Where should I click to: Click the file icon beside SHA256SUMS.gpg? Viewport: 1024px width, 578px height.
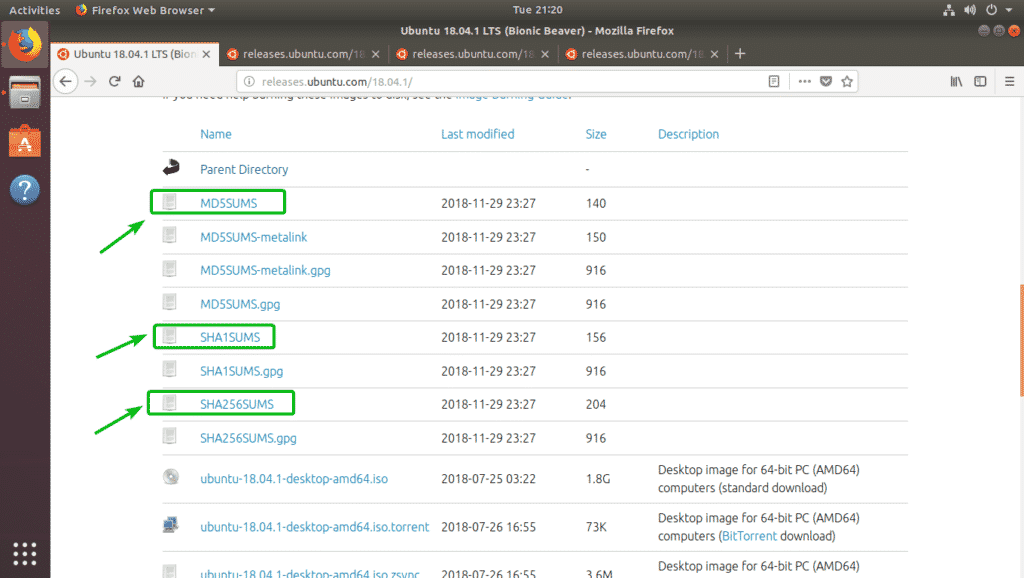click(170, 436)
